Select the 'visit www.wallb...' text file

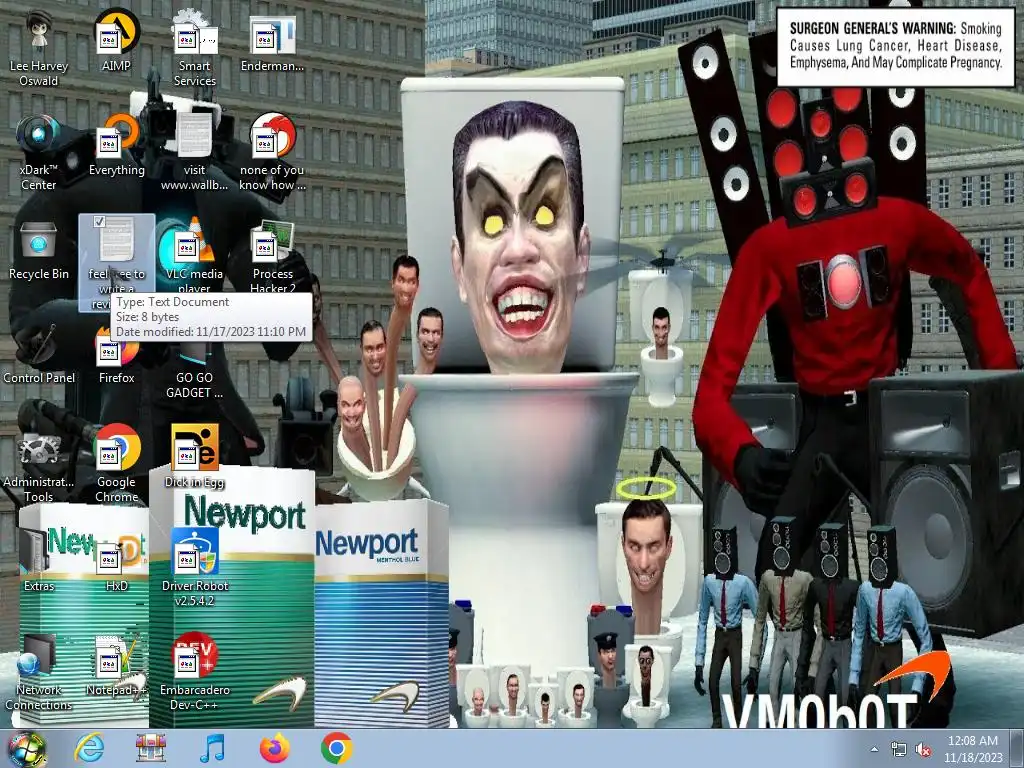195,153
